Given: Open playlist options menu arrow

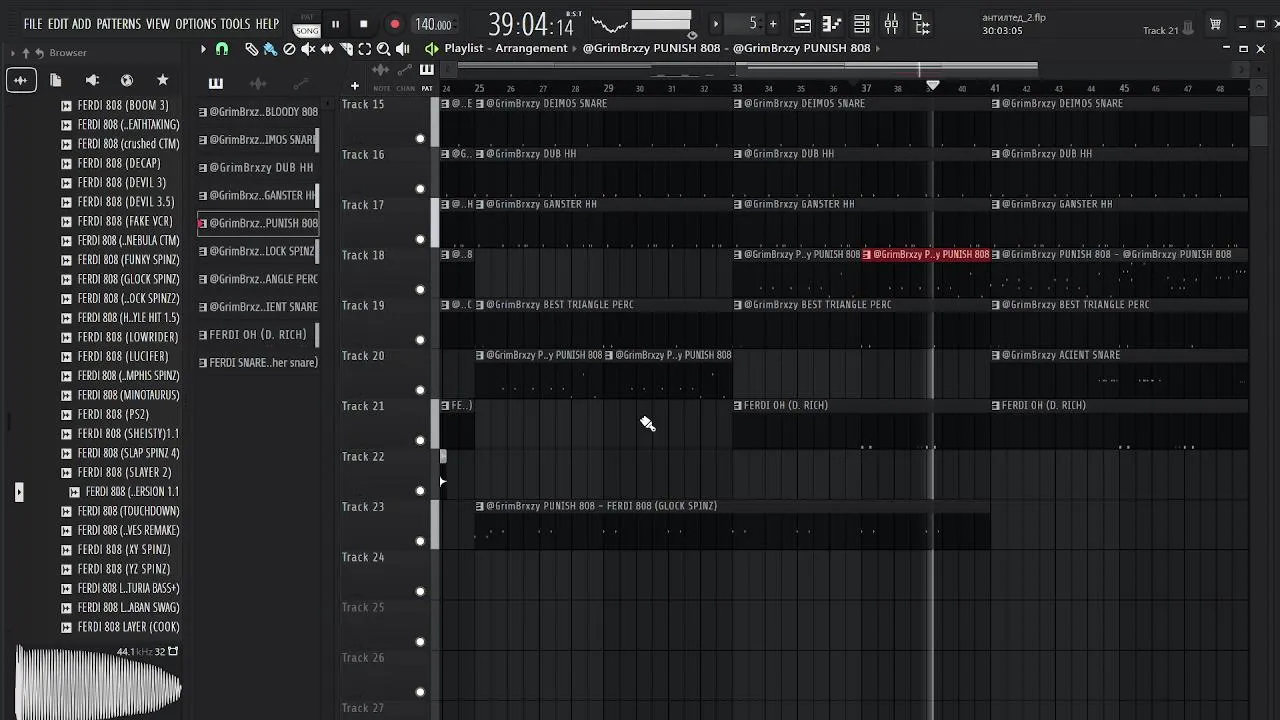Looking at the screenshot, I should point(203,48).
